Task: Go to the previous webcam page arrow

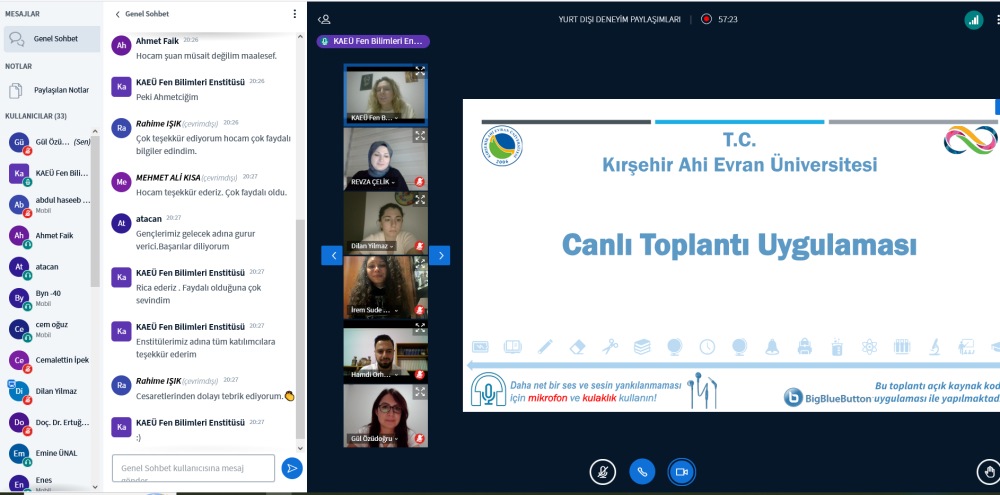Action: coord(331,255)
